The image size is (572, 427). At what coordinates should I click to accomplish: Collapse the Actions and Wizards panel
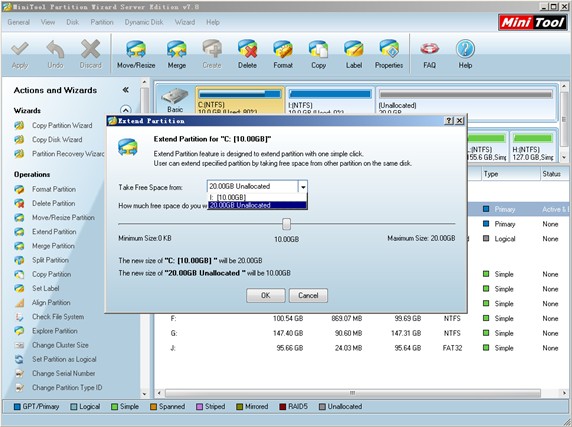coord(125,90)
